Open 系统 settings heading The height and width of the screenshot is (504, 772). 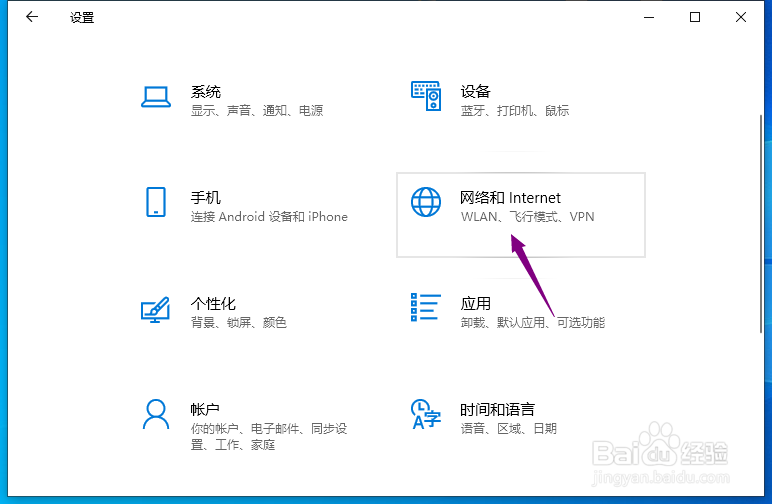coord(206,92)
